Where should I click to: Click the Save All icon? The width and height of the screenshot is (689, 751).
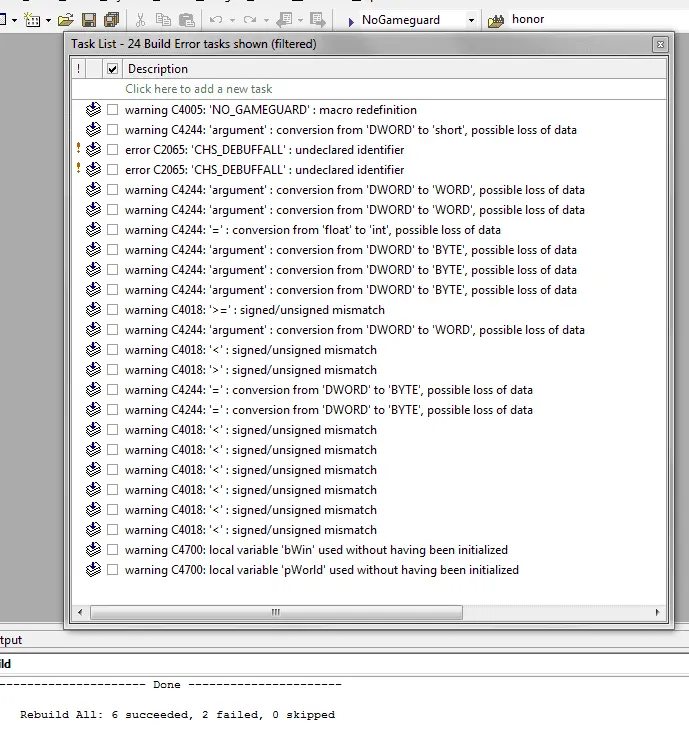click(x=112, y=20)
